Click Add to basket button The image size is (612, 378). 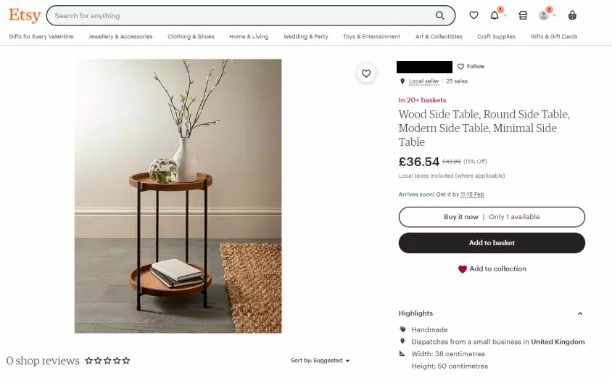[492, 243]
